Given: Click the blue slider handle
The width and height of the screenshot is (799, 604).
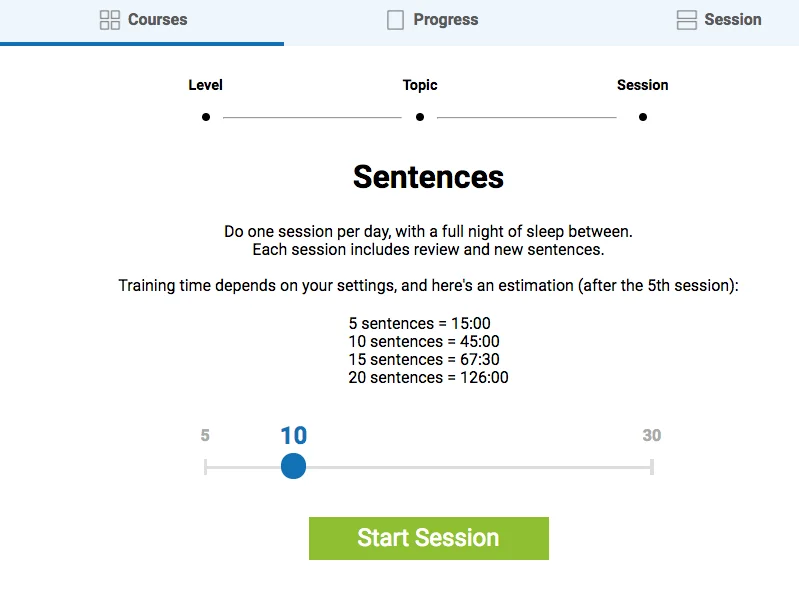Looking at the screenshot, I should tap(293, 466).
